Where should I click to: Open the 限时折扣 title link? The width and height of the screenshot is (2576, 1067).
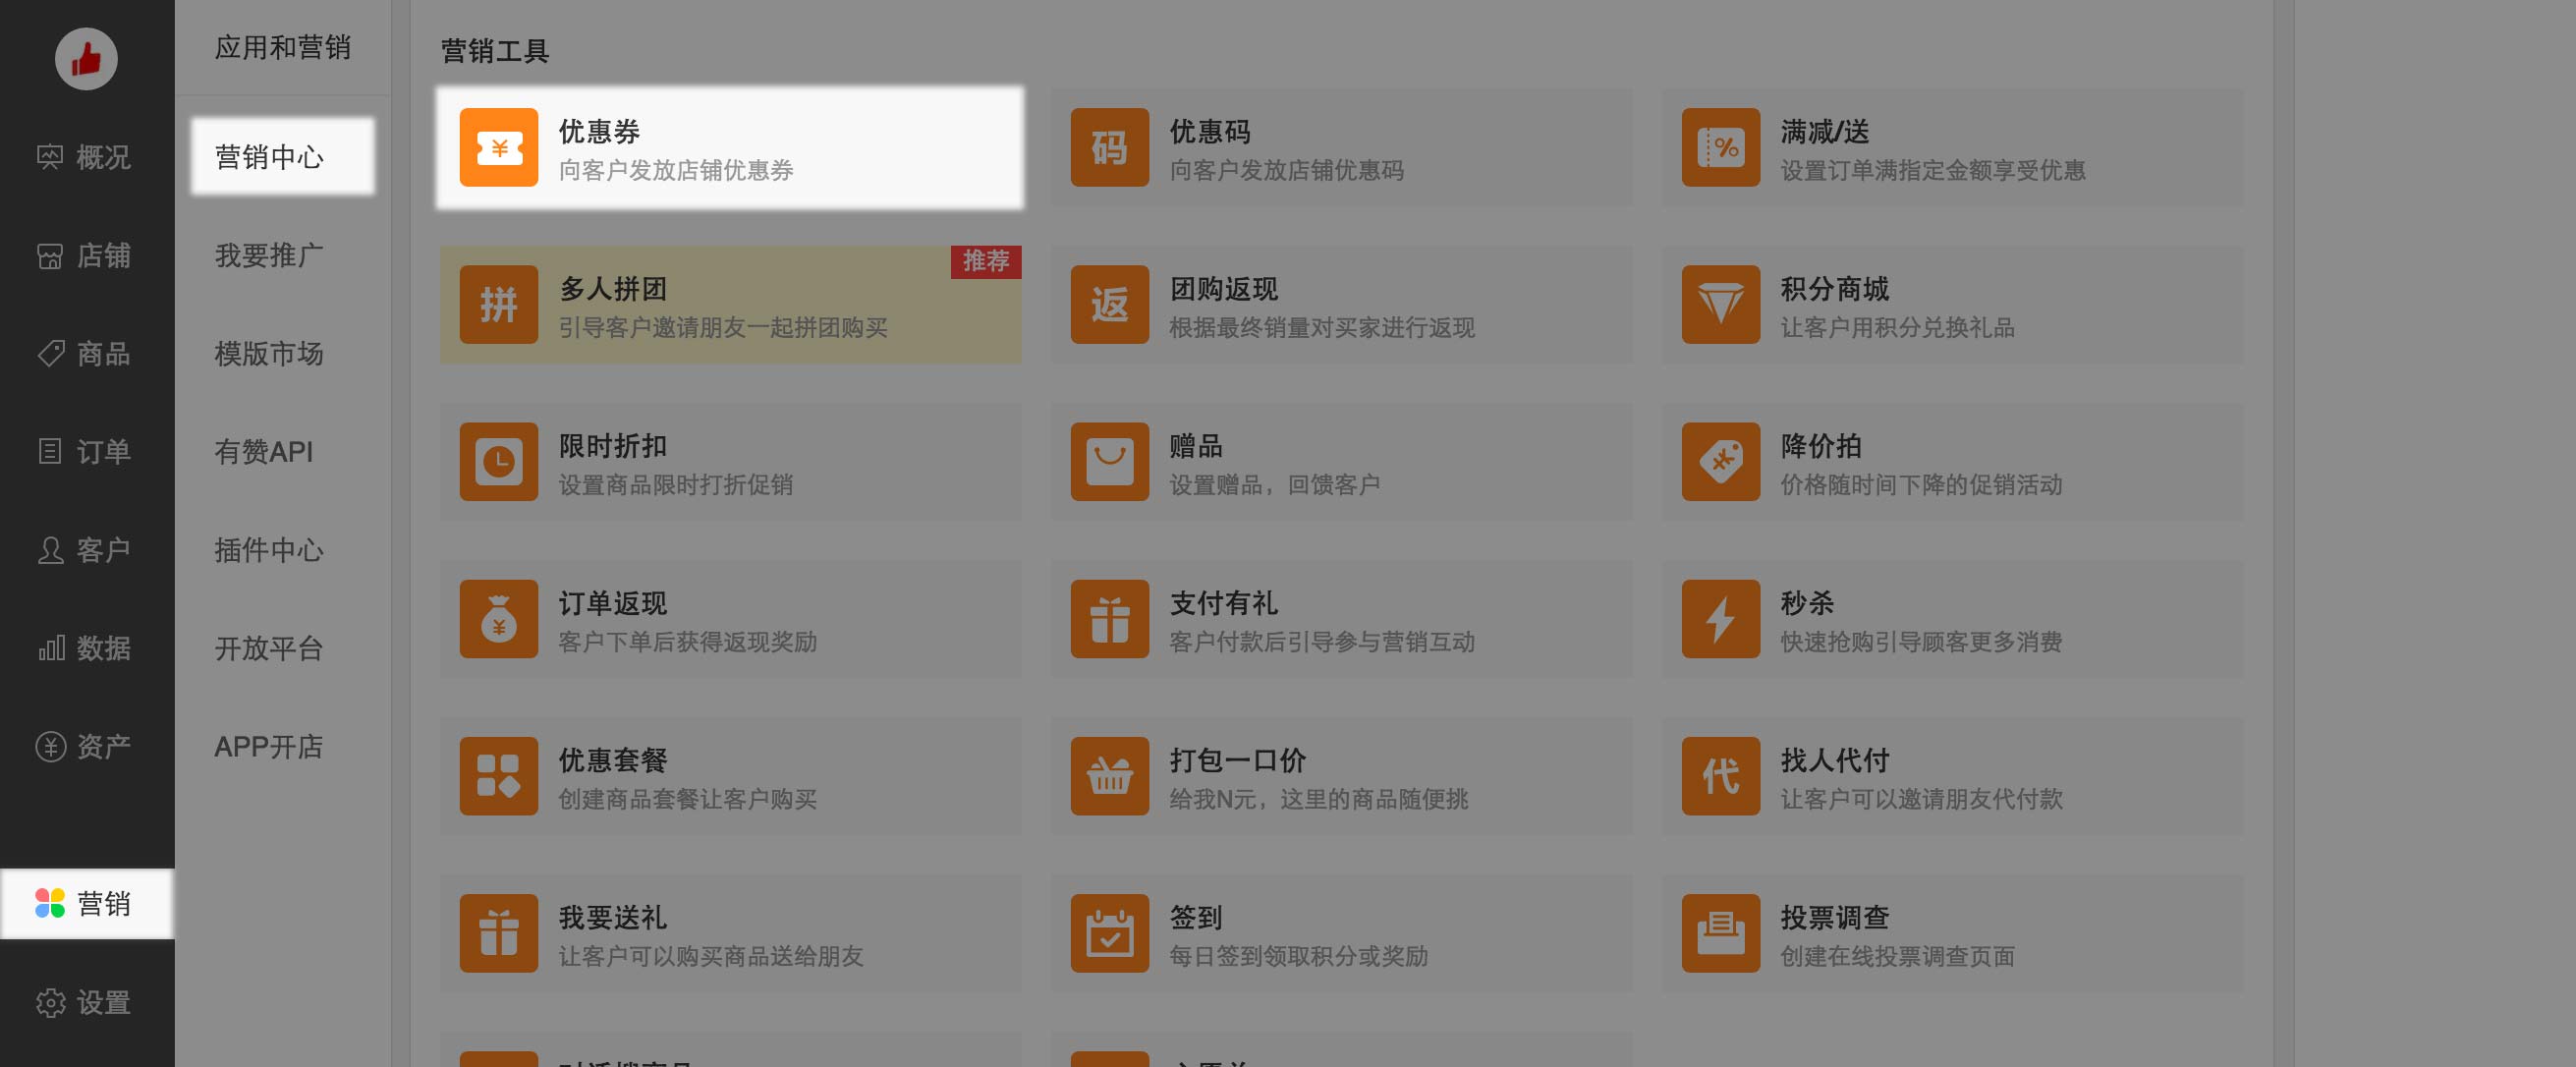point(613,445)
